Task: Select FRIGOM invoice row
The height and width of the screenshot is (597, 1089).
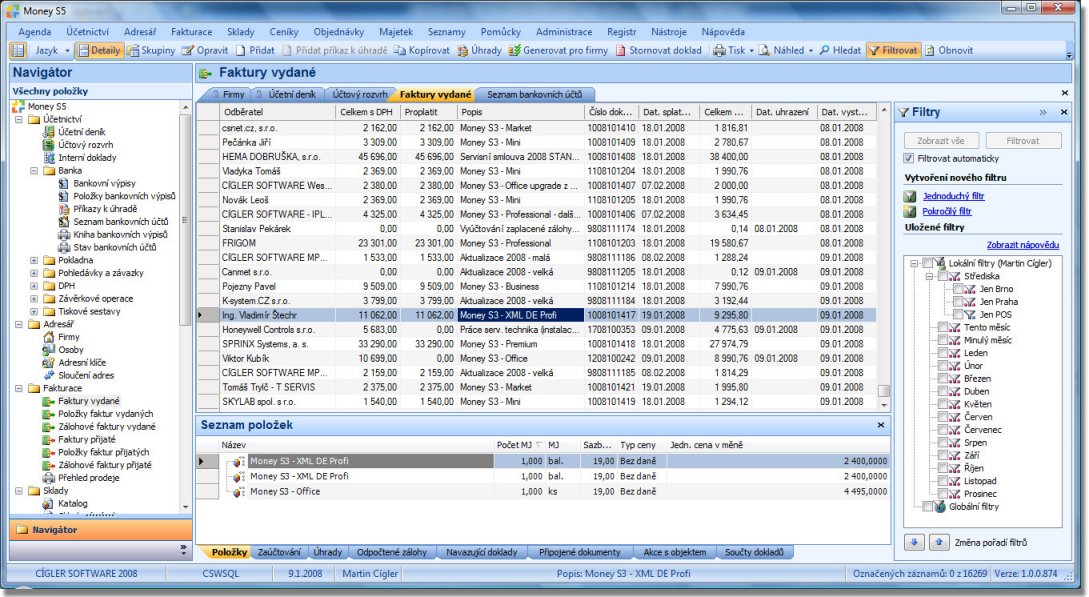Action: (x=536, y=243)
